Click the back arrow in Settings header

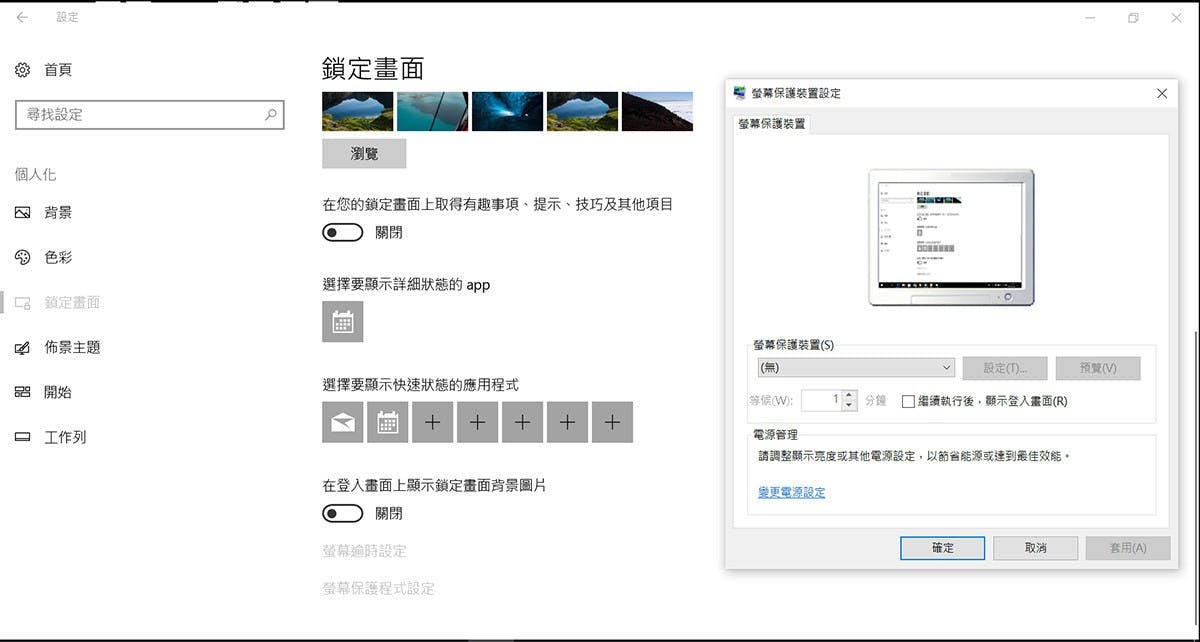point(22,18)
